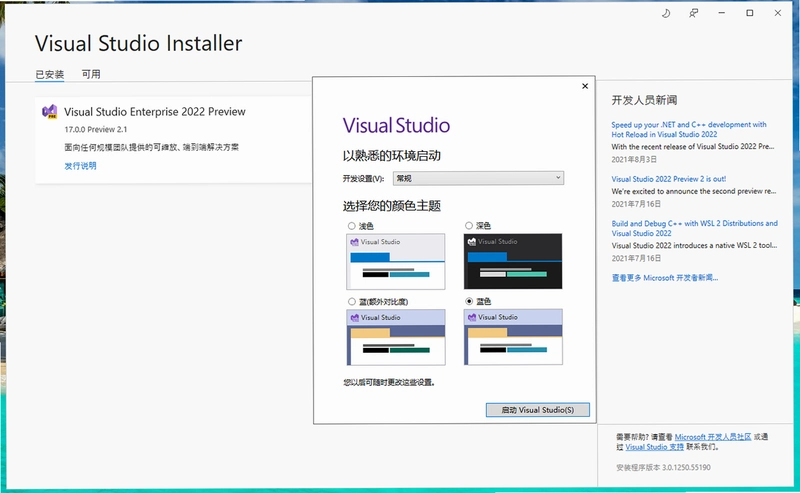Select the 蓝色 blue theme radio button

[x=469, y=301]
